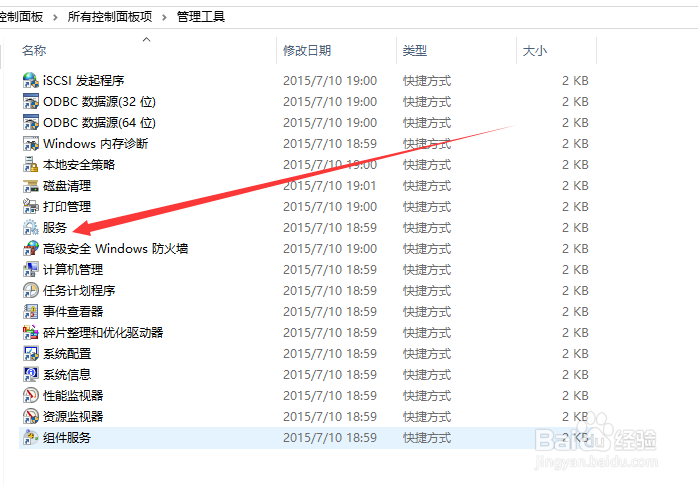
Task: Click the 管理工具 breadcrumb segment
Action: pyautogui.click(x=201, y=17)
